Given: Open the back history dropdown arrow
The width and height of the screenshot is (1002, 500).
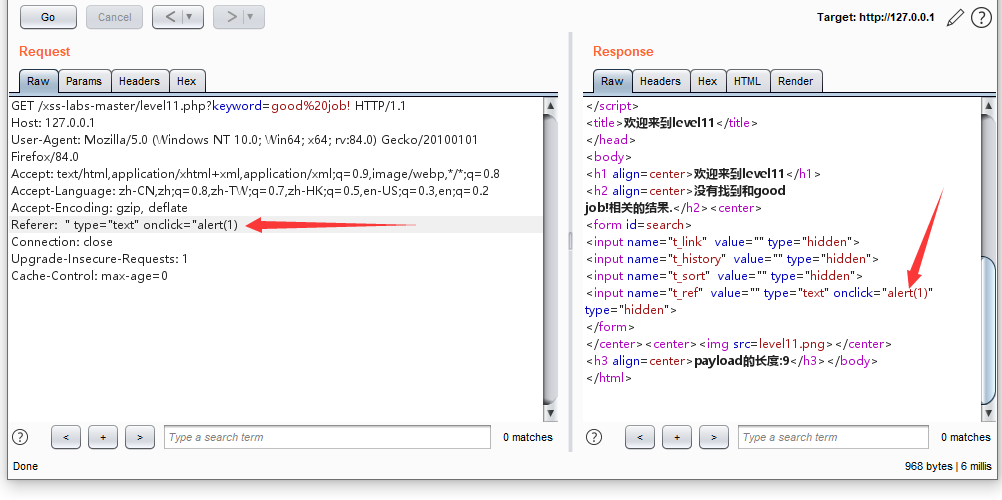Looking at the screenshot, I should (x=190, y=17).
